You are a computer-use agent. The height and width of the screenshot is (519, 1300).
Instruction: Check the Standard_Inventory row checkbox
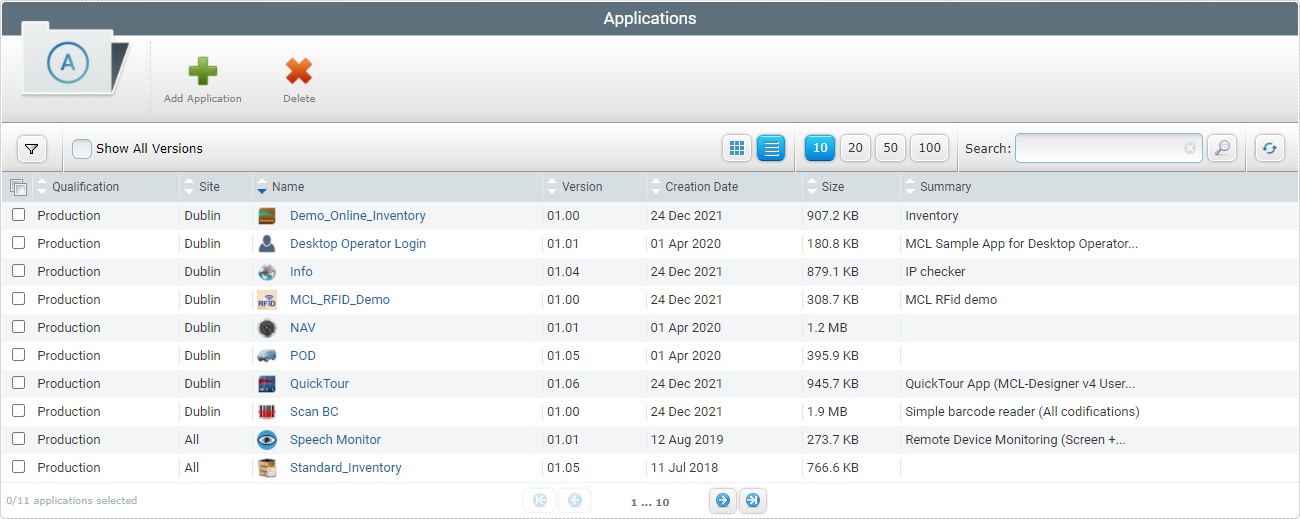(x=18, y=467)
